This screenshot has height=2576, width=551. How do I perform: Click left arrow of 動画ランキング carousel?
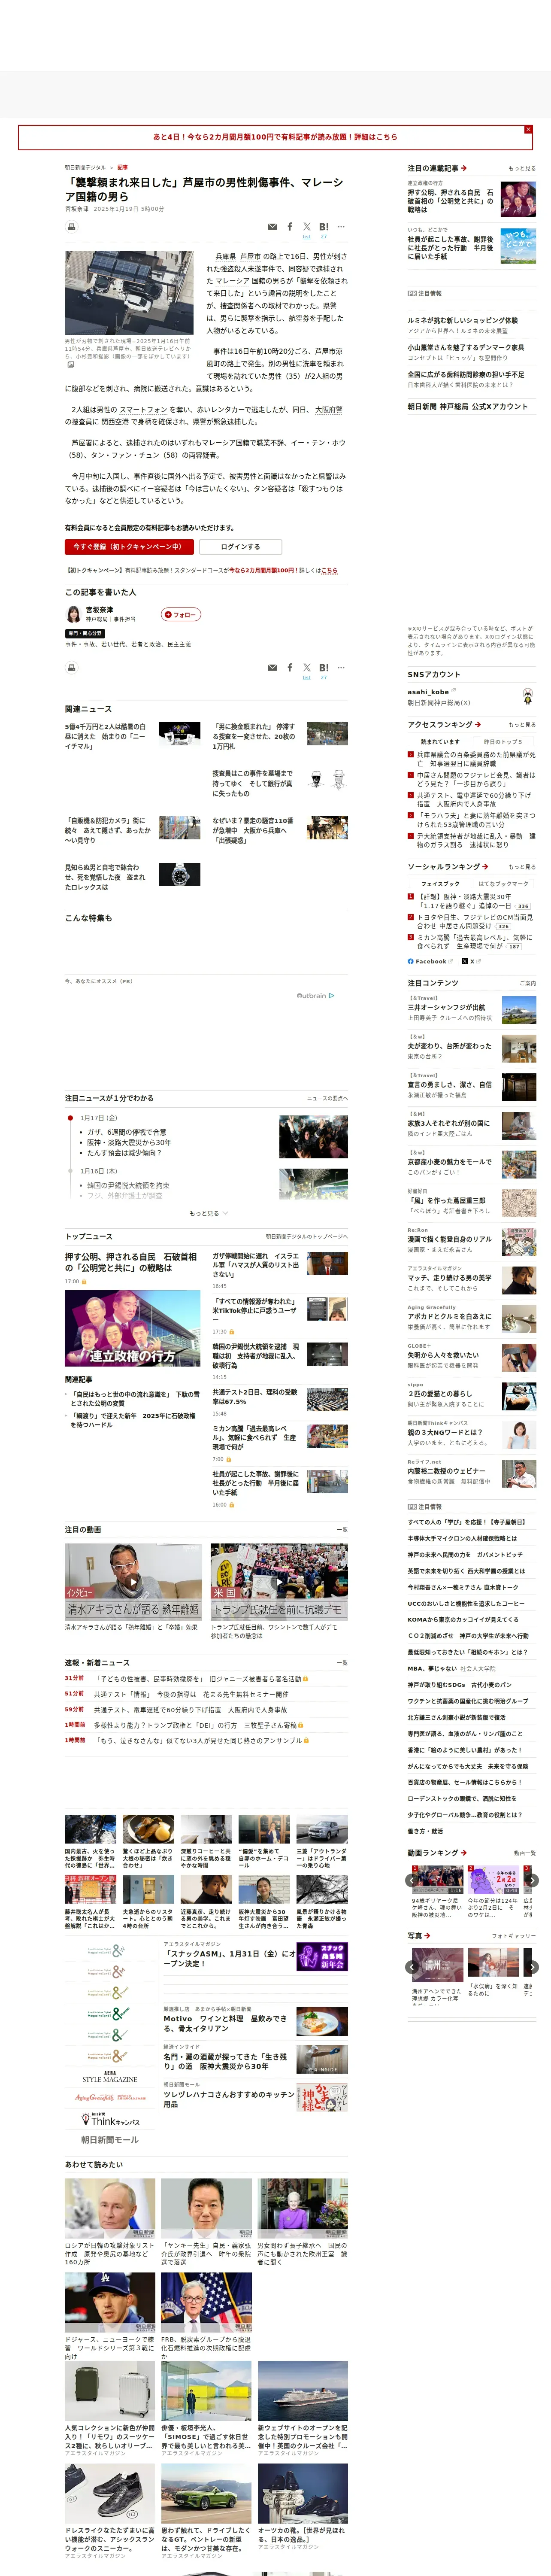[411, 1881]
